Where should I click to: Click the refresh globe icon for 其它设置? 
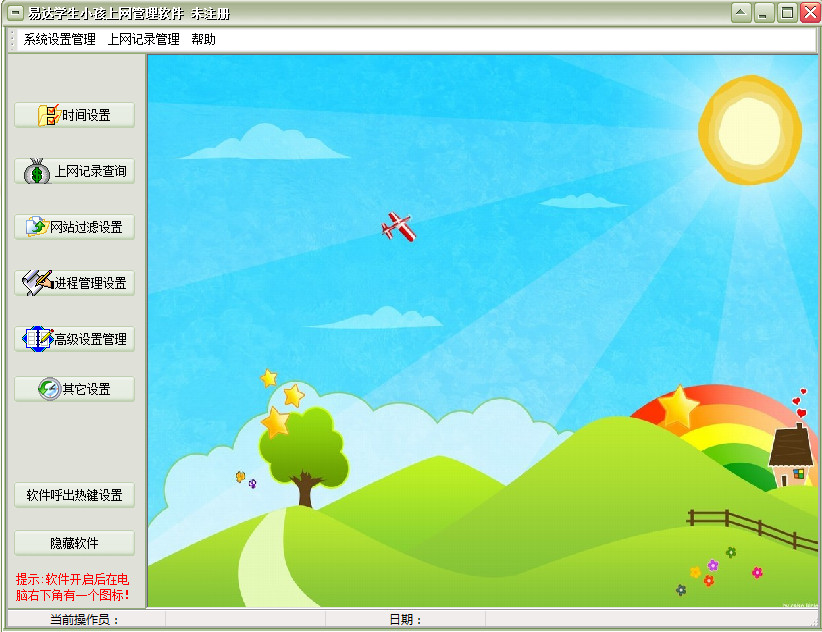point(49,389)
